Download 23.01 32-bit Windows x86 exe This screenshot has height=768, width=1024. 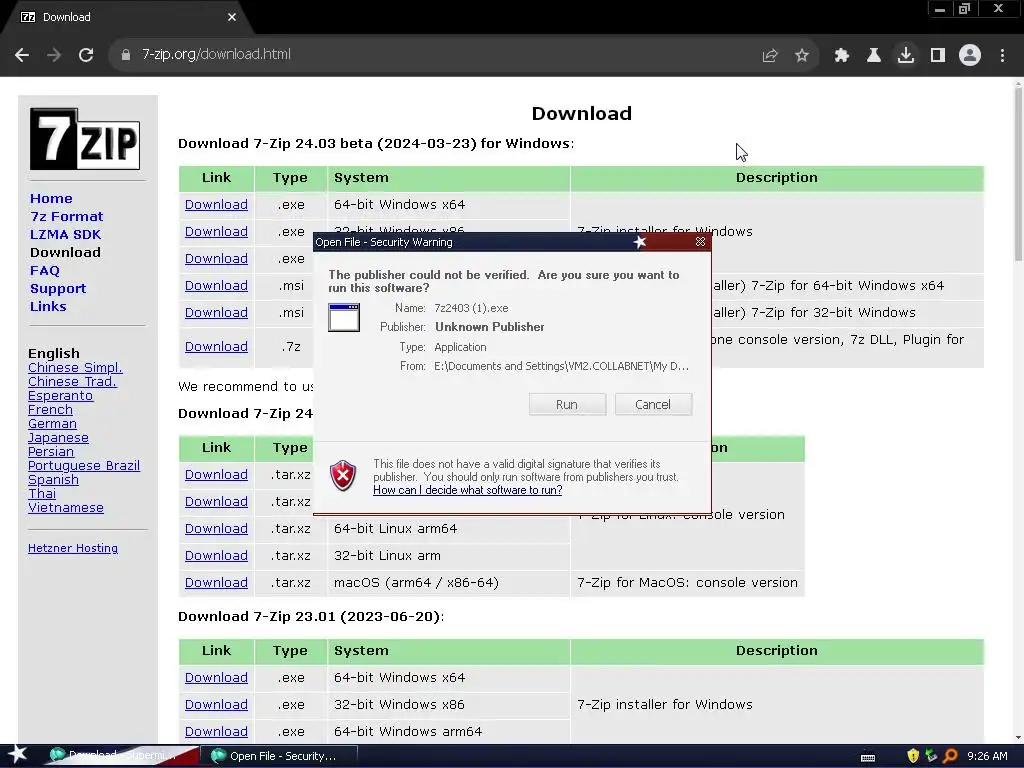[216, 705]
